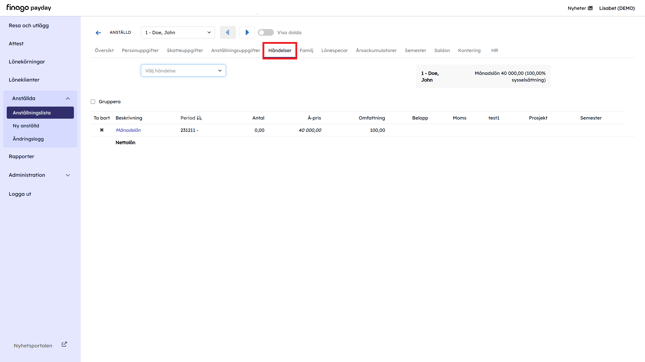Open Lönekörningar in the sidebar
The image size is (645, 362).
tap(27, 62)
